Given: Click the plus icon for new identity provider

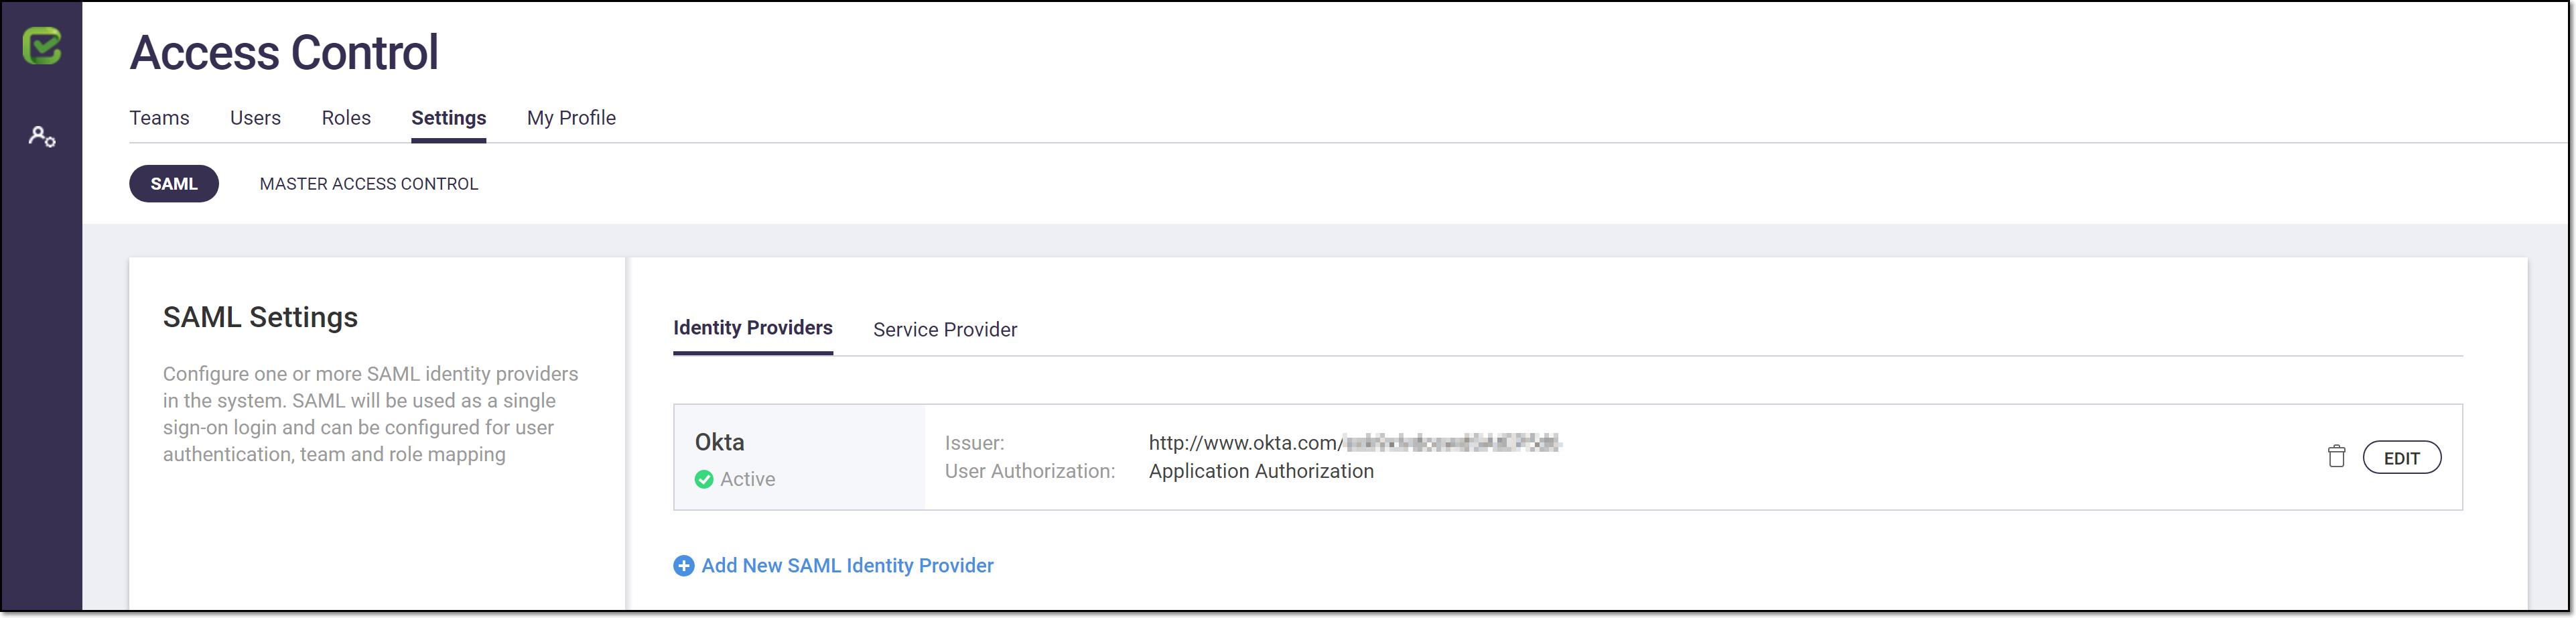Looking at the screenshot, I should click(x=684, y=566).
